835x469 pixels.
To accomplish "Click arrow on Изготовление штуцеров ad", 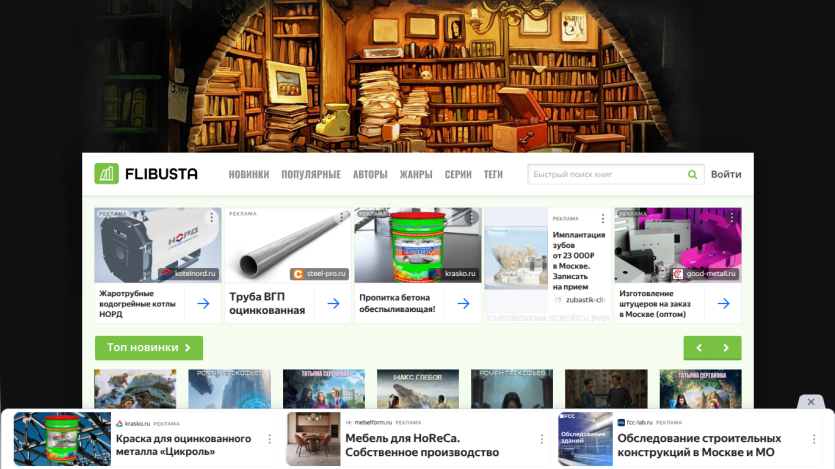I will tap(723, 303).
